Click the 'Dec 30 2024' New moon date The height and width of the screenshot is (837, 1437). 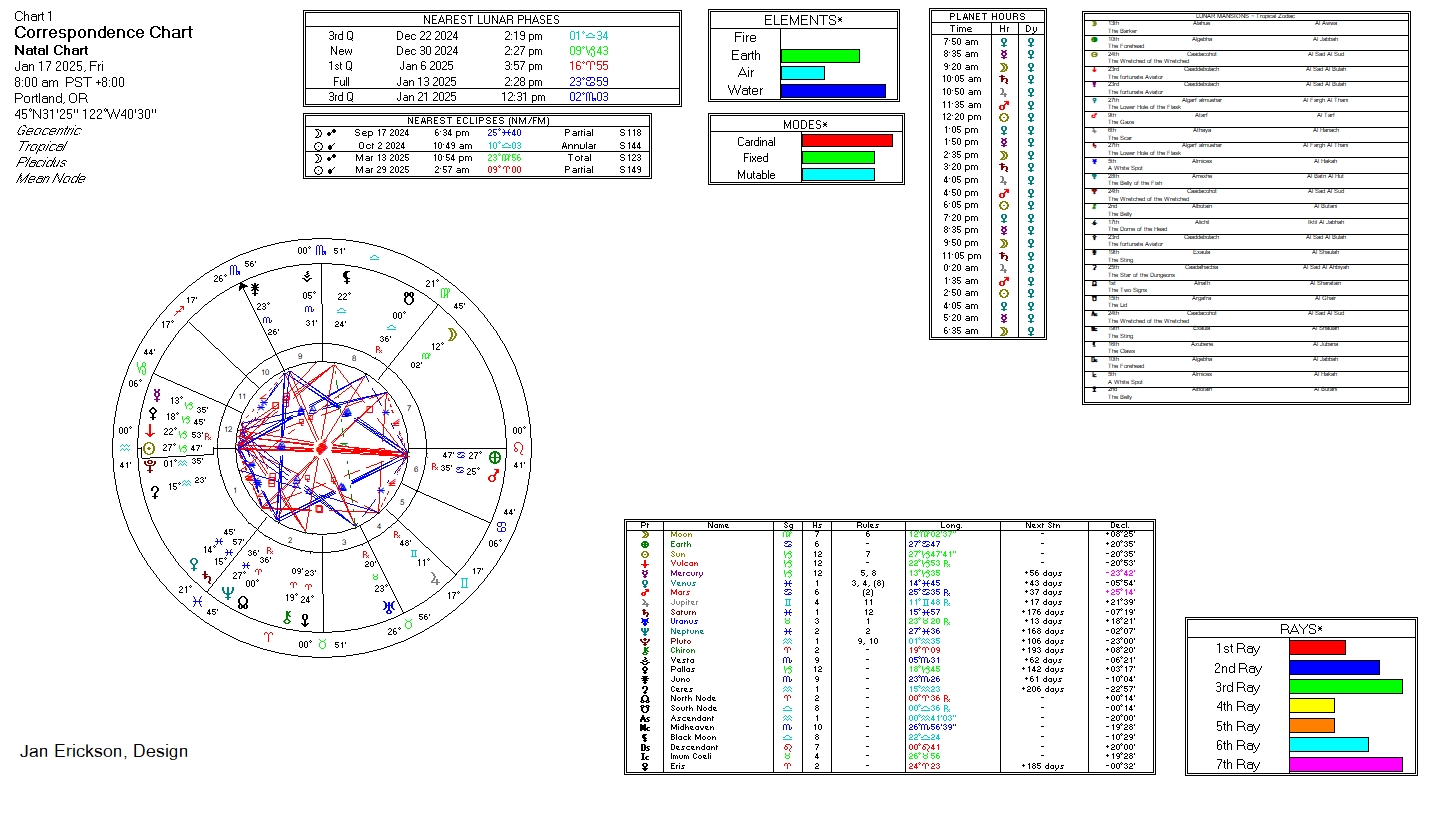pyautogui.click(x=426, y=51)
